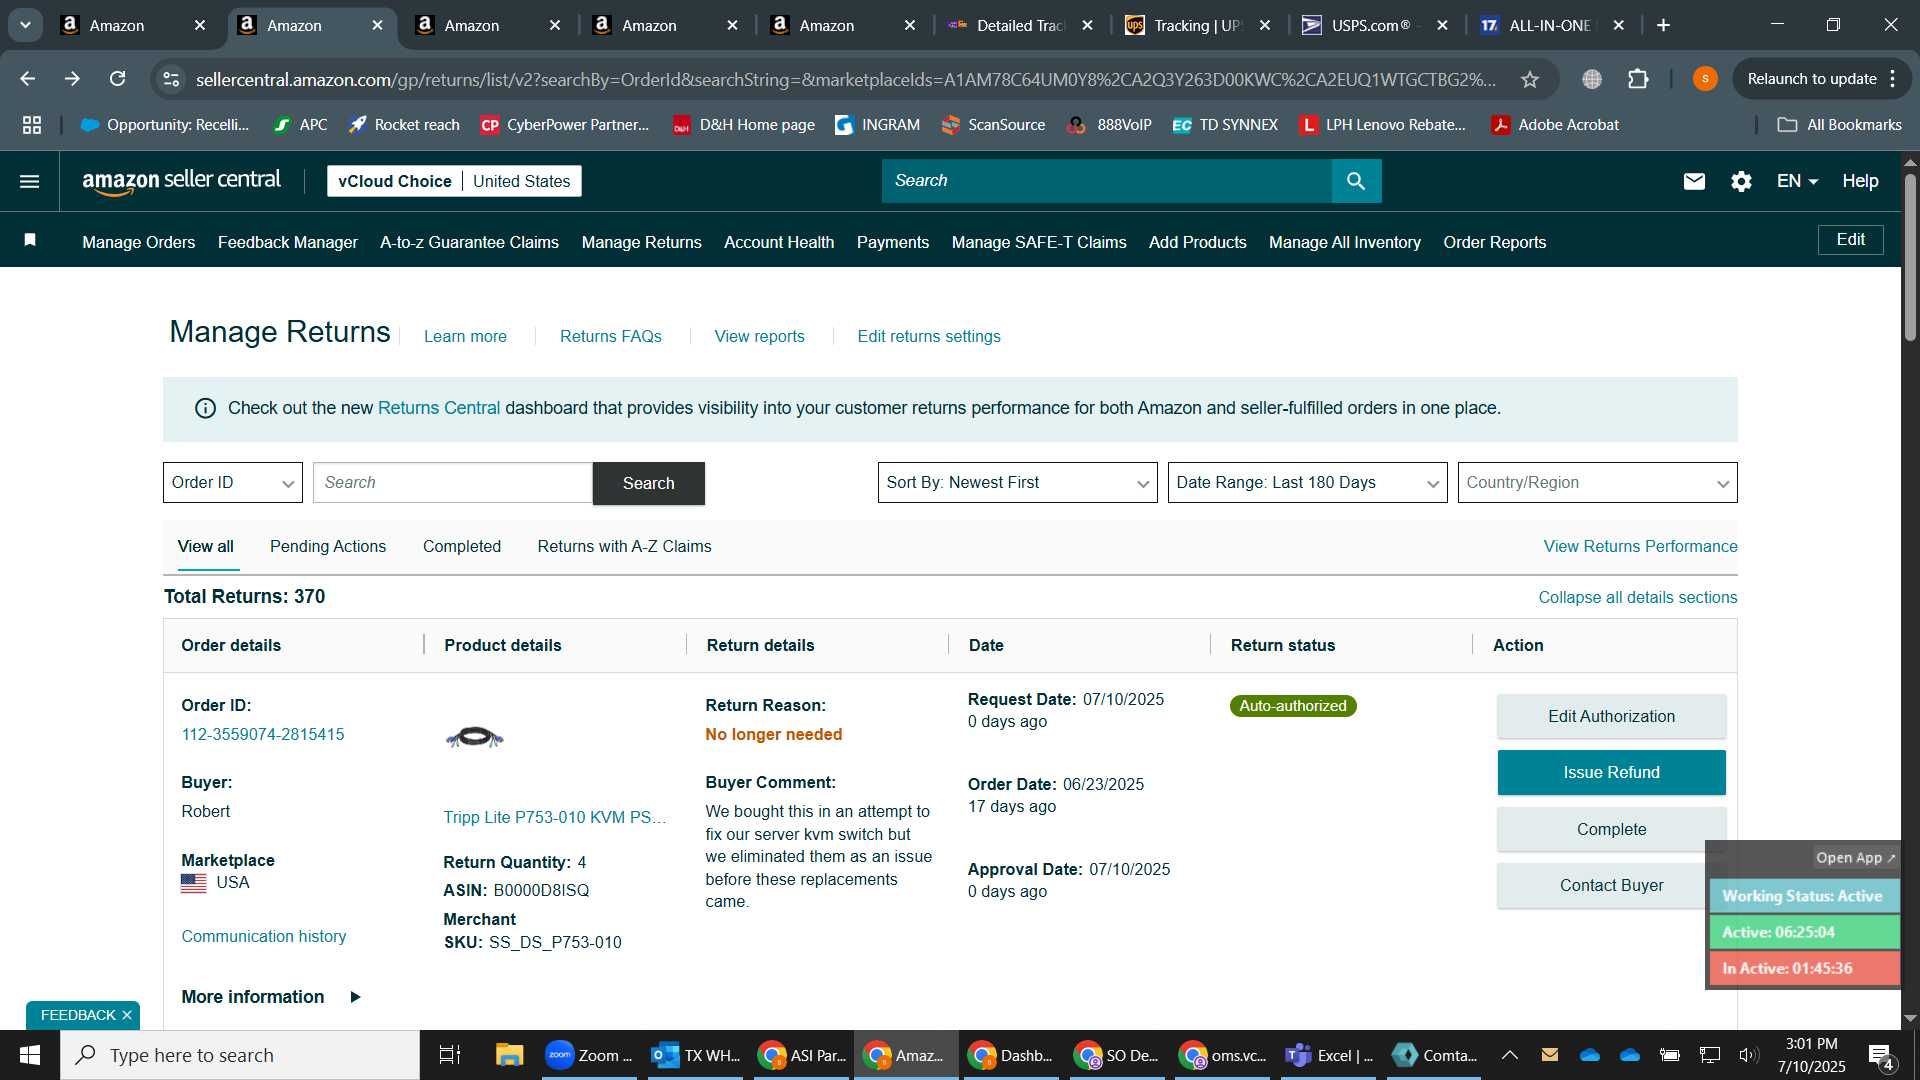Click Open App in the tracker widget
The width and height of the screenshot is (1920, 1080).
[x=1855, y=858]
